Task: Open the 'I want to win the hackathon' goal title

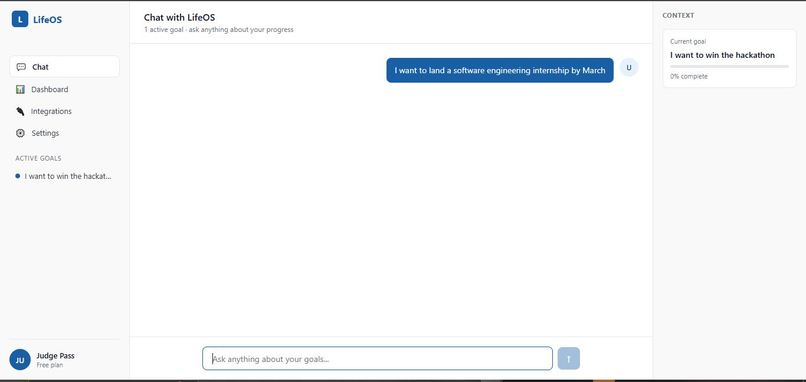Action: point(722,55)
